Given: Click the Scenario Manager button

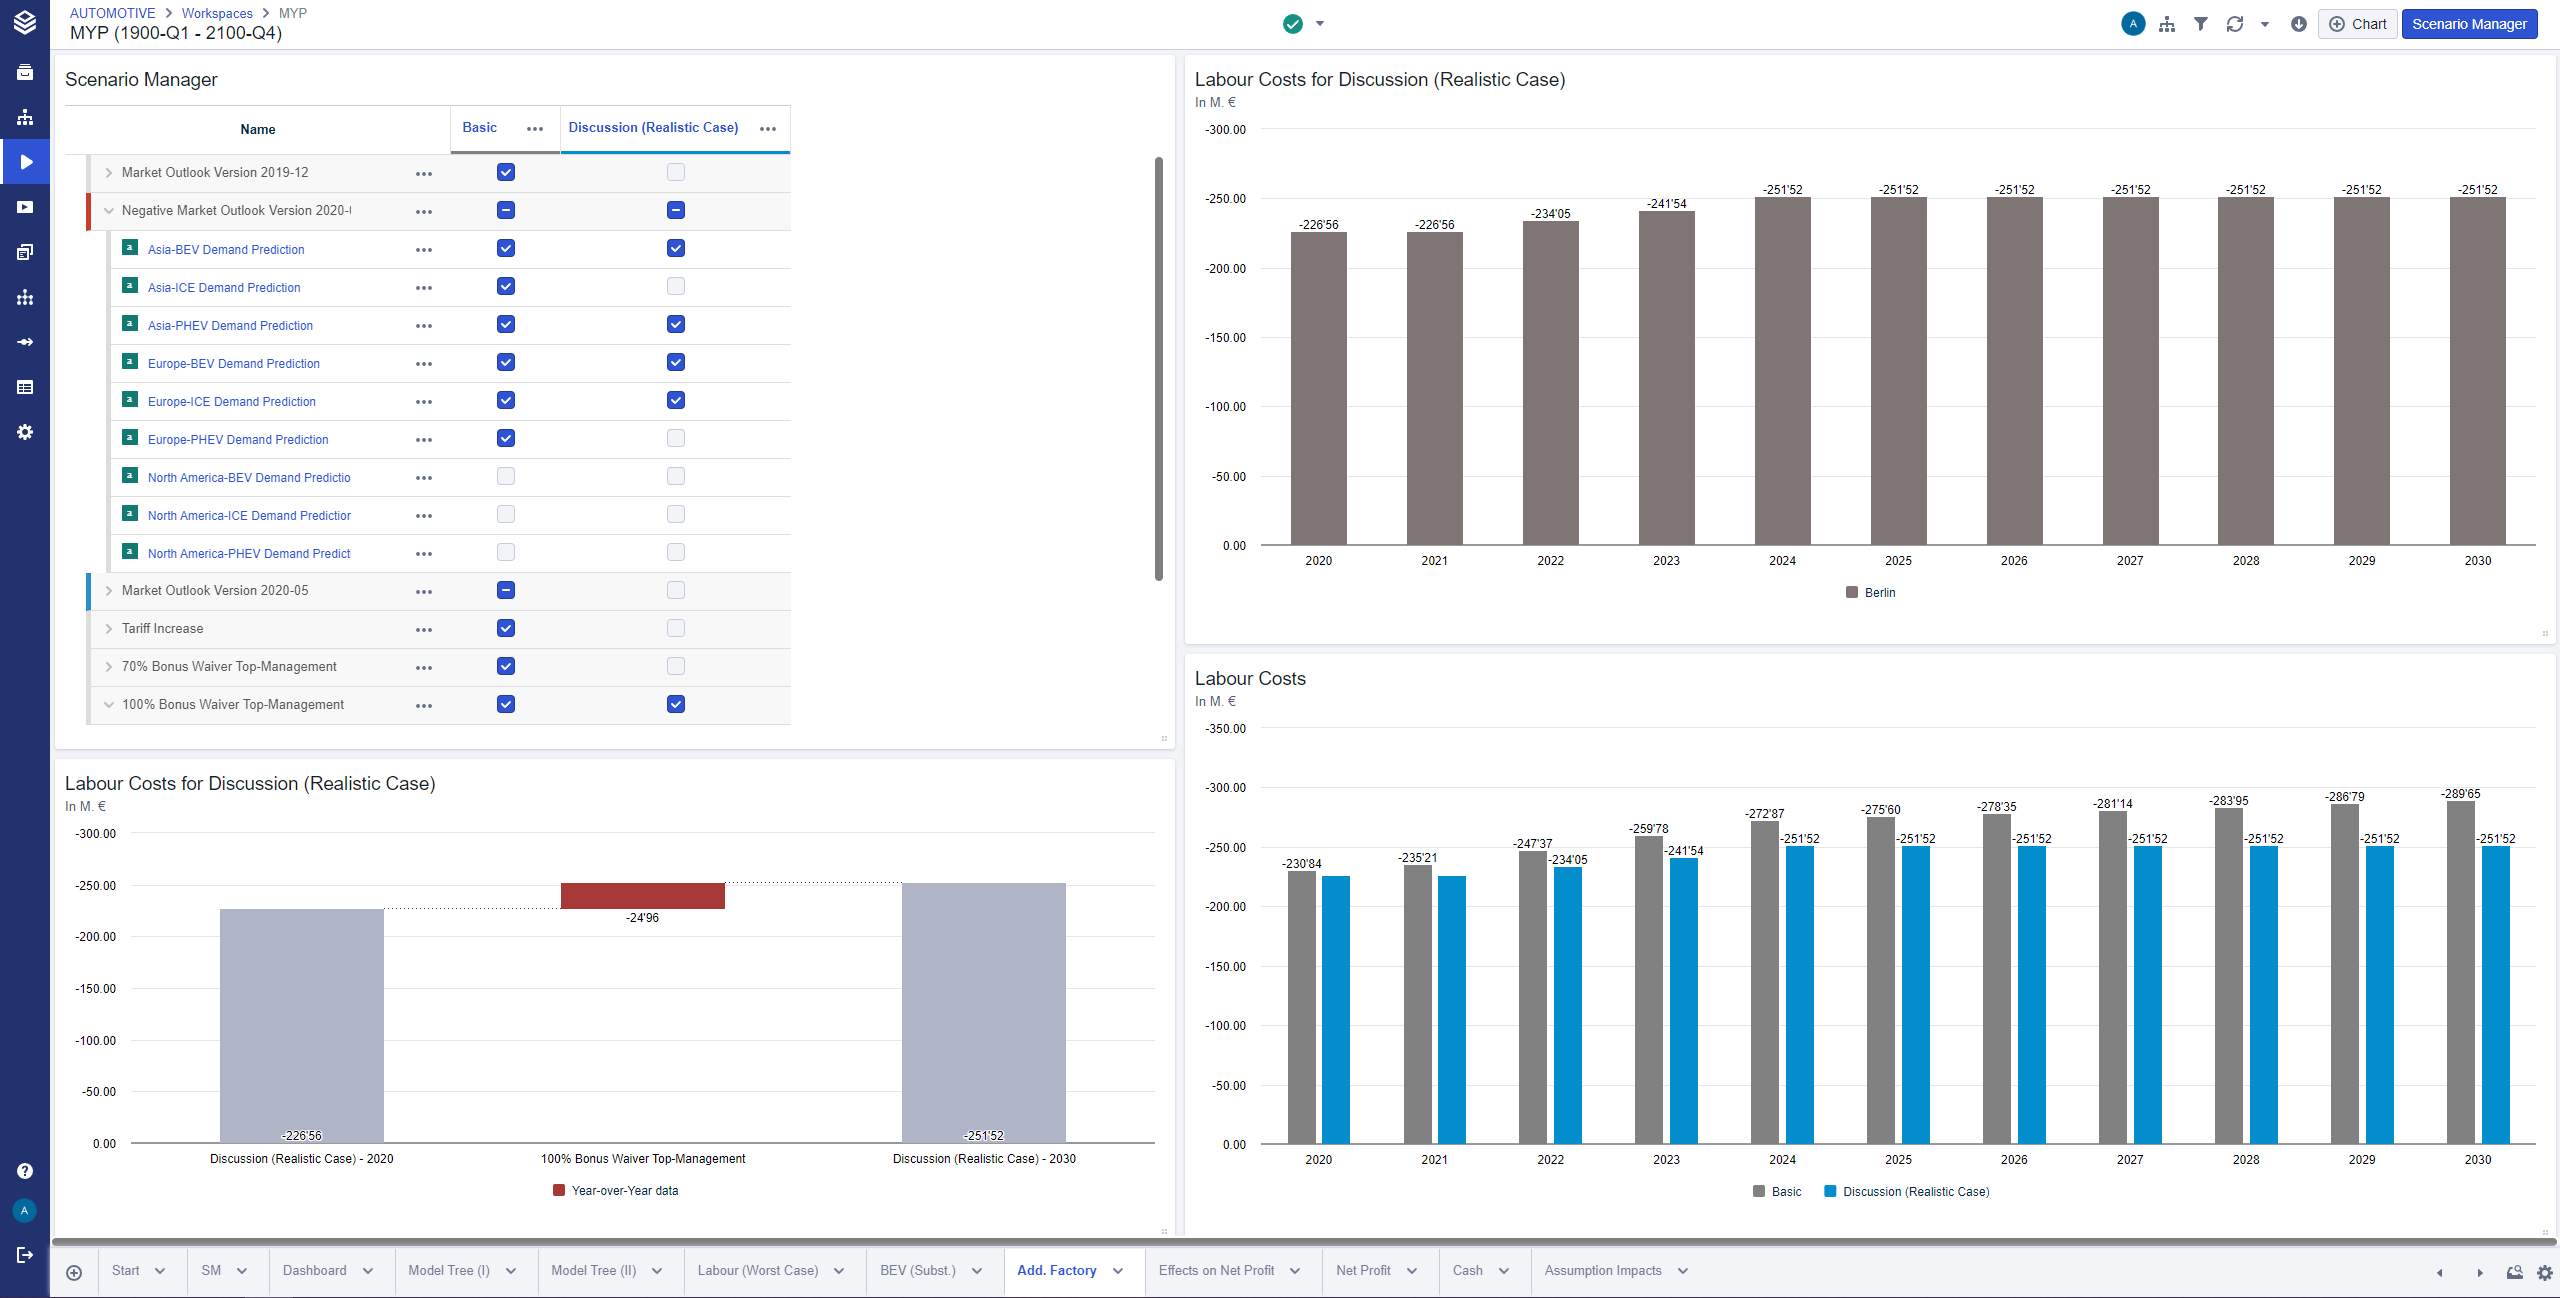Looking at the screenshot, I should (2469, 24).
